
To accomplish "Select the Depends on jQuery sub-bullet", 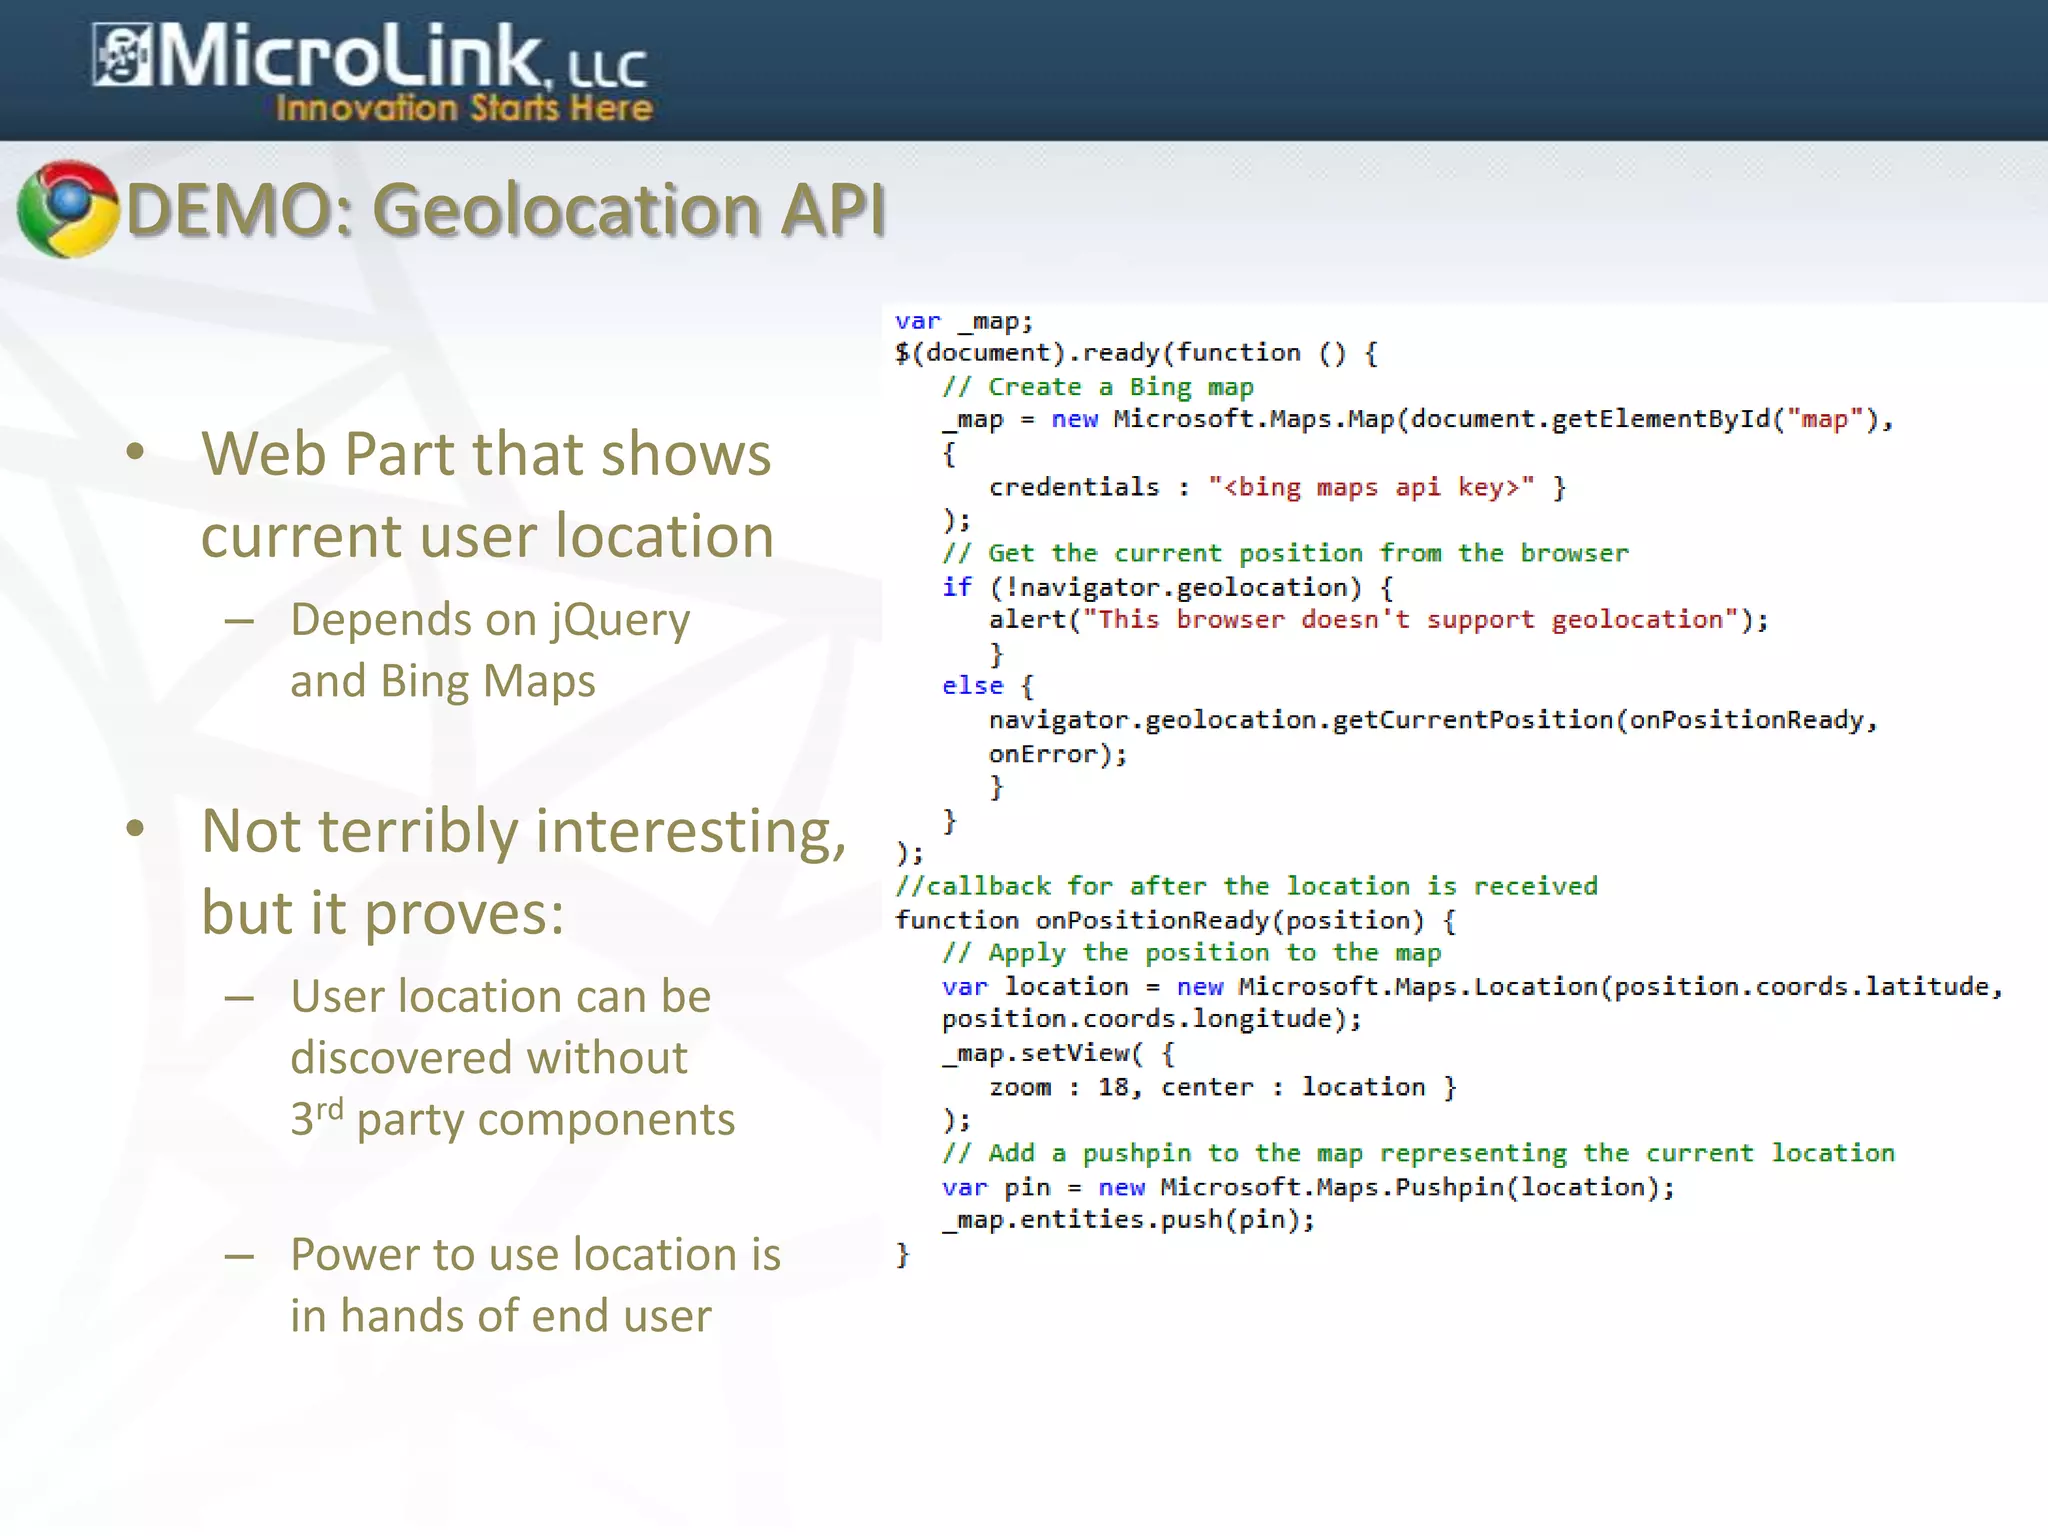I will 490,620.
